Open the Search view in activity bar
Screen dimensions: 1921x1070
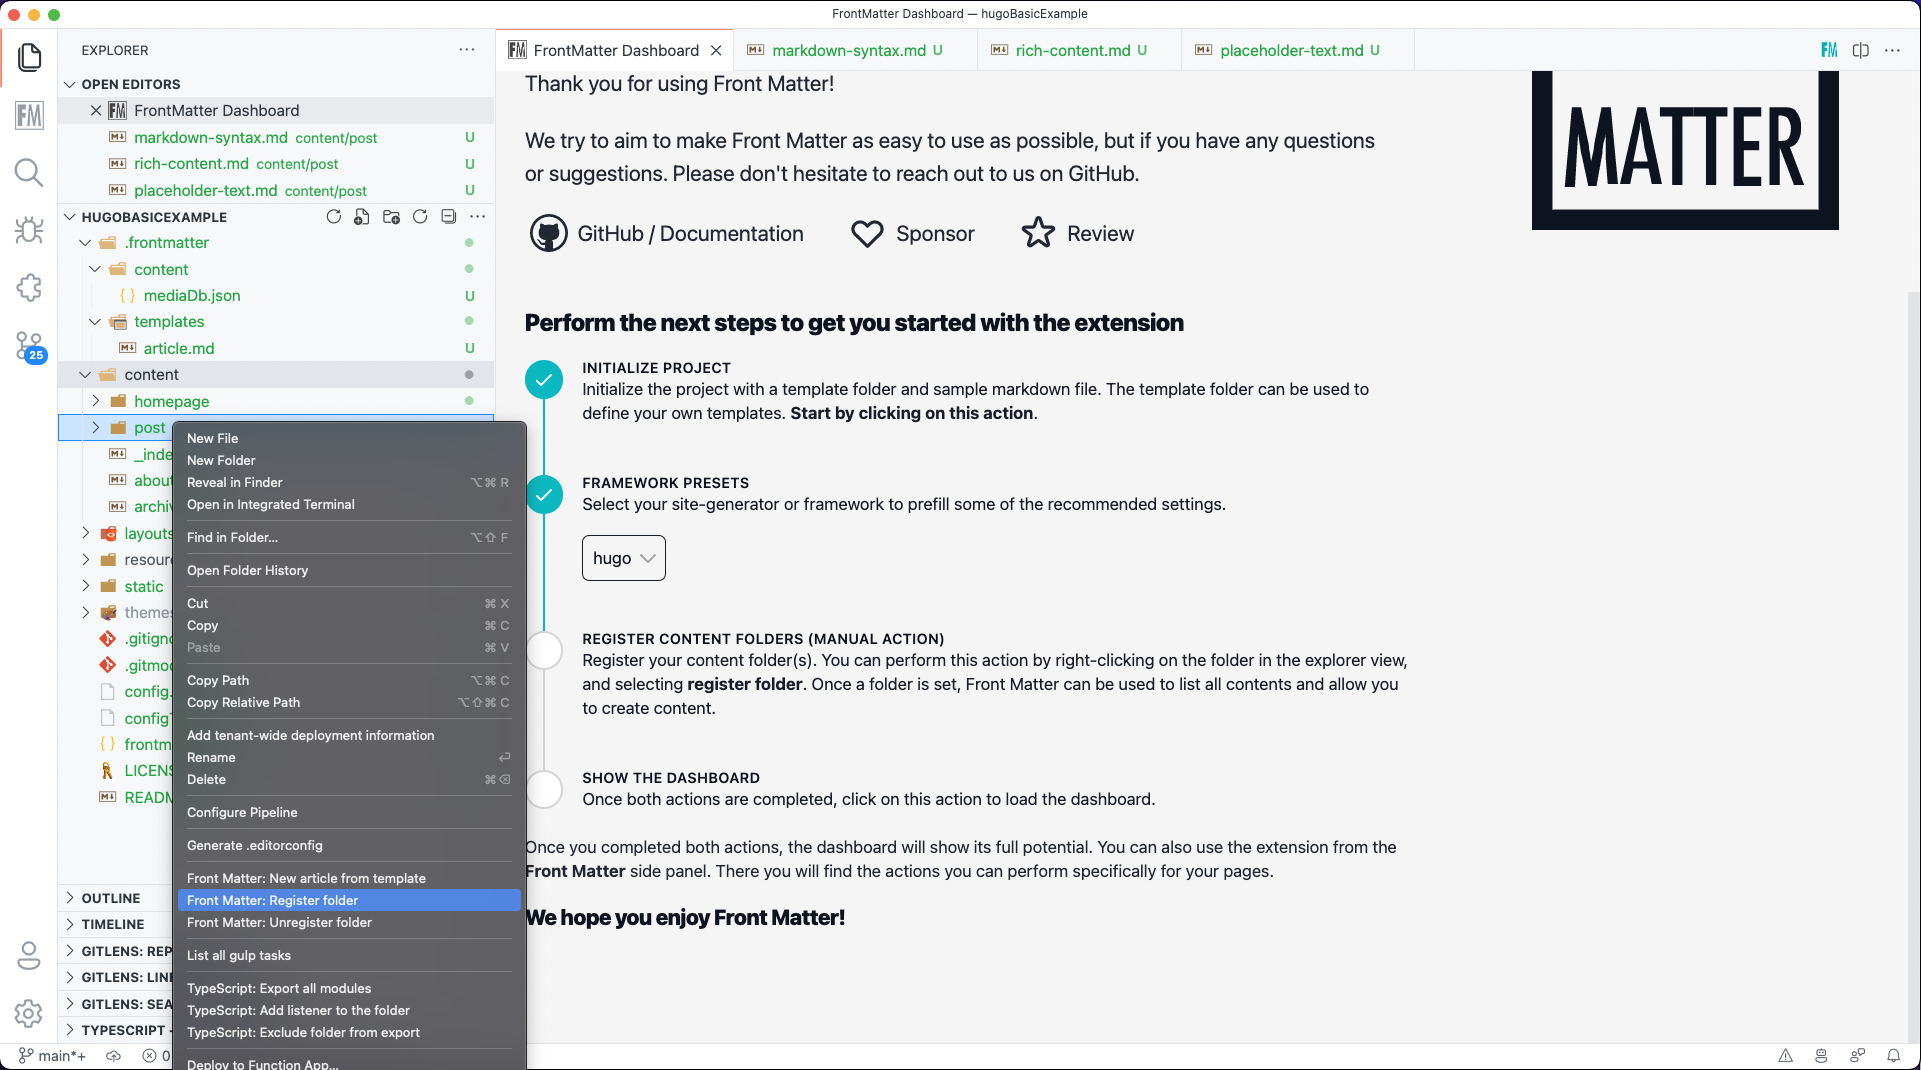29,173
